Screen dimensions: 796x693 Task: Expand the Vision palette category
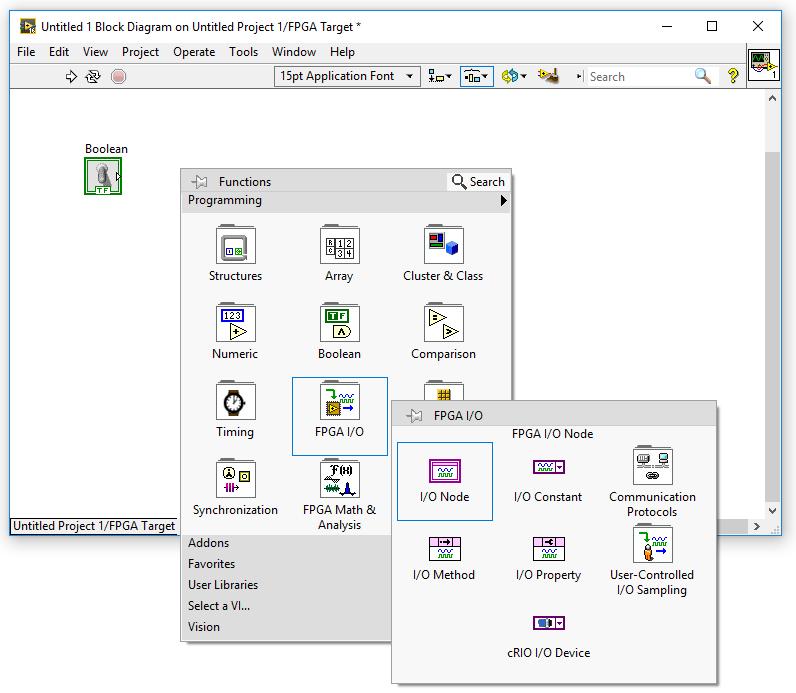pyautogui.click(x=204, y=627)
